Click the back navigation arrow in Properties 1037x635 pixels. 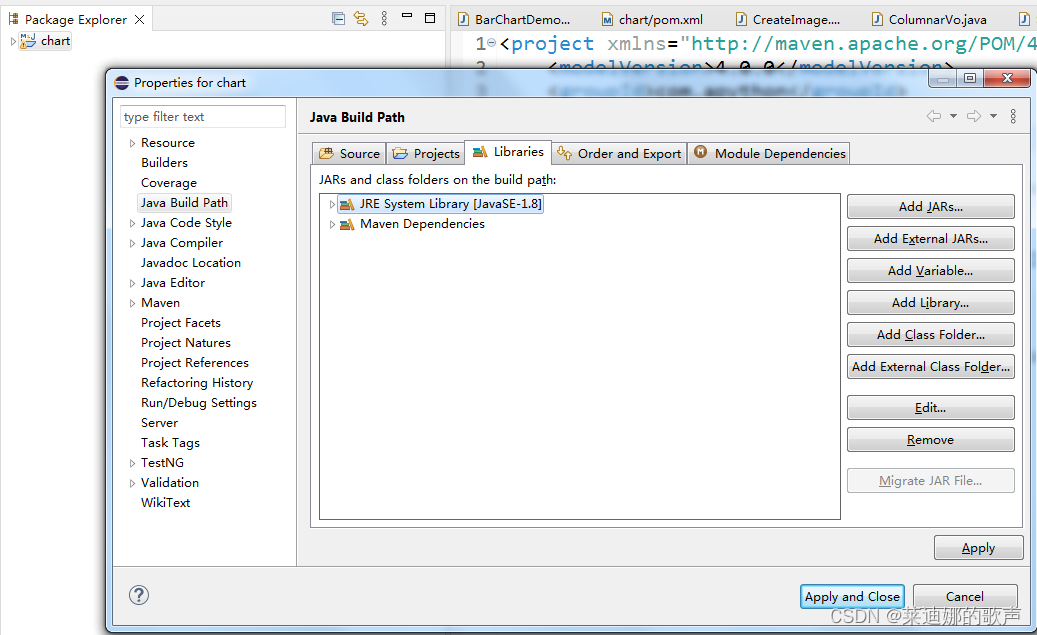click(934, 116)
